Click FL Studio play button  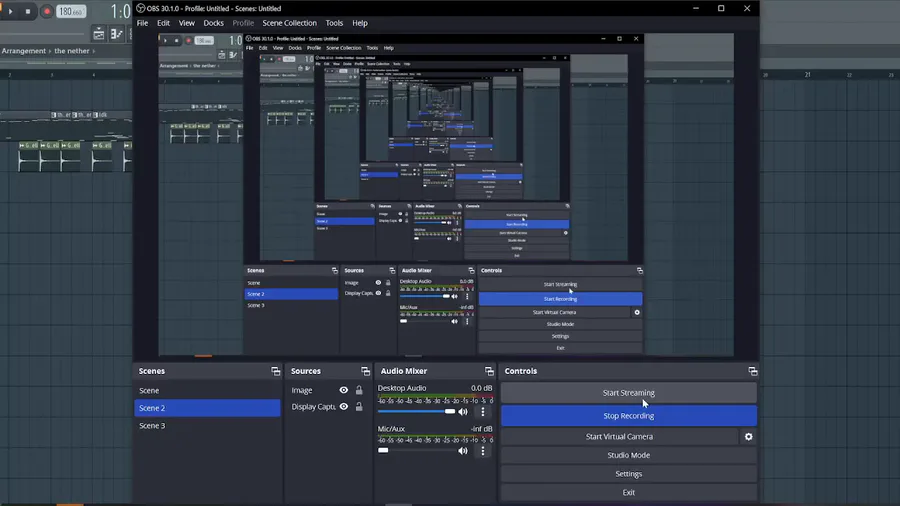tap(10, 11)
